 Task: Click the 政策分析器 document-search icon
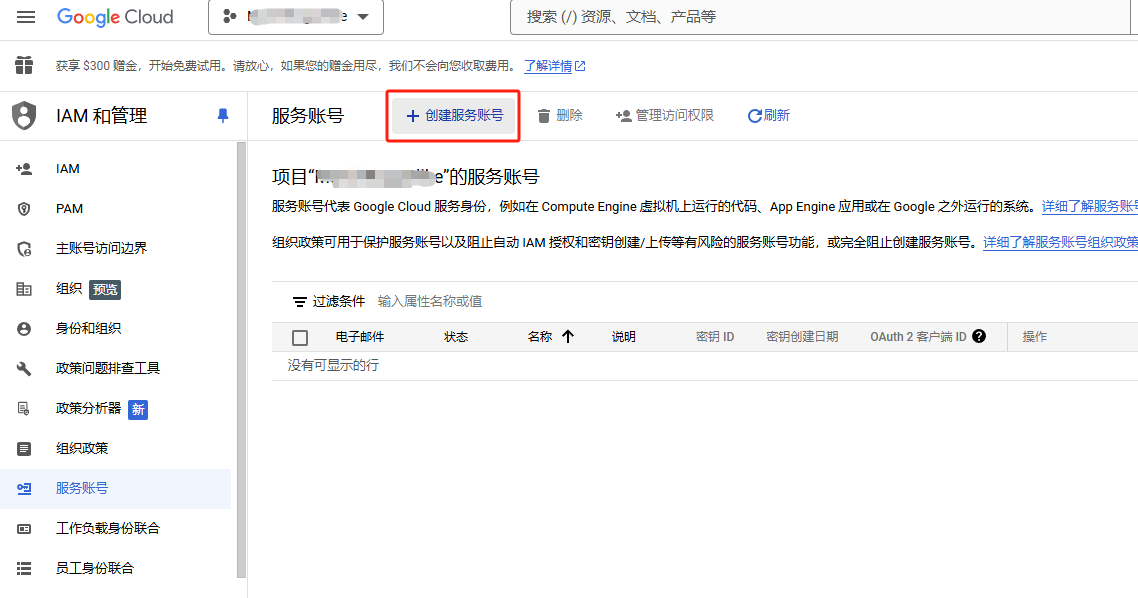click(24, 409)
